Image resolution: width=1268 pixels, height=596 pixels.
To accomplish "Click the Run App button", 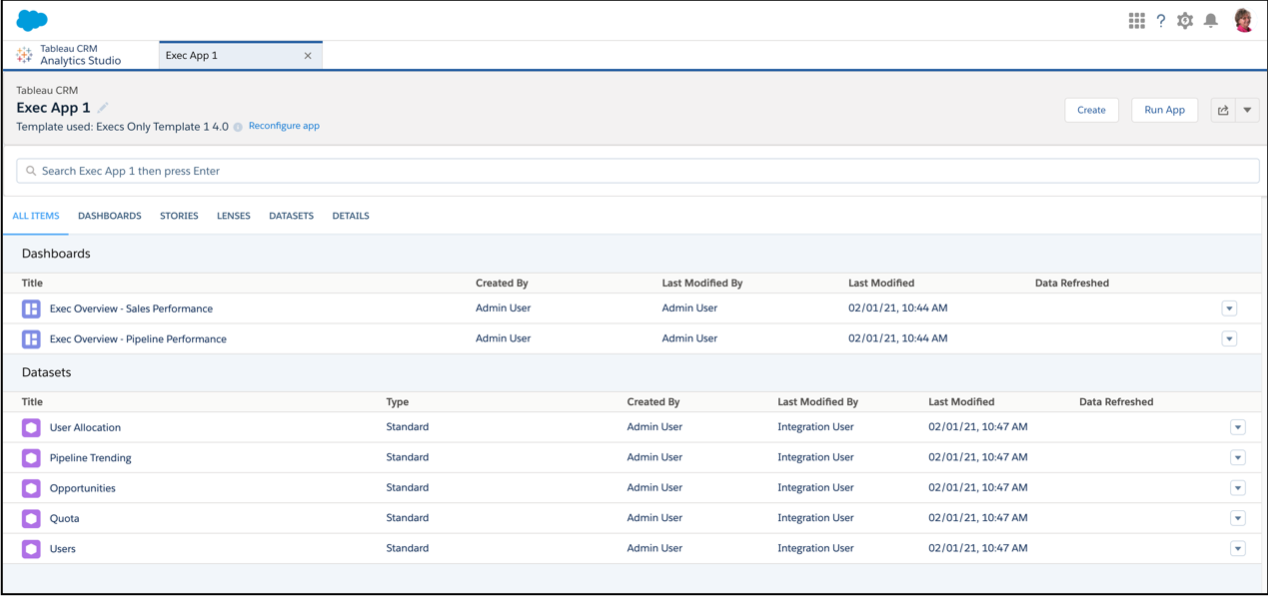I will (x=1165, y=110).
